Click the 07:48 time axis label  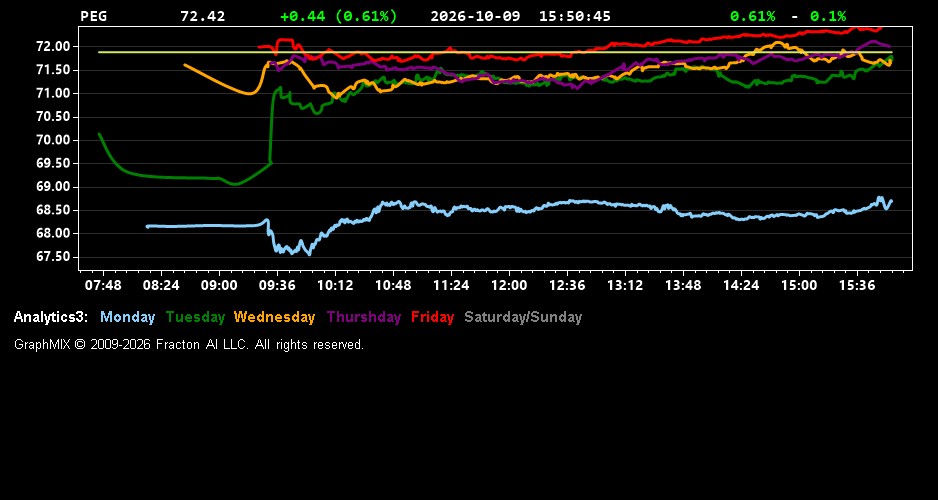[103, 285]
